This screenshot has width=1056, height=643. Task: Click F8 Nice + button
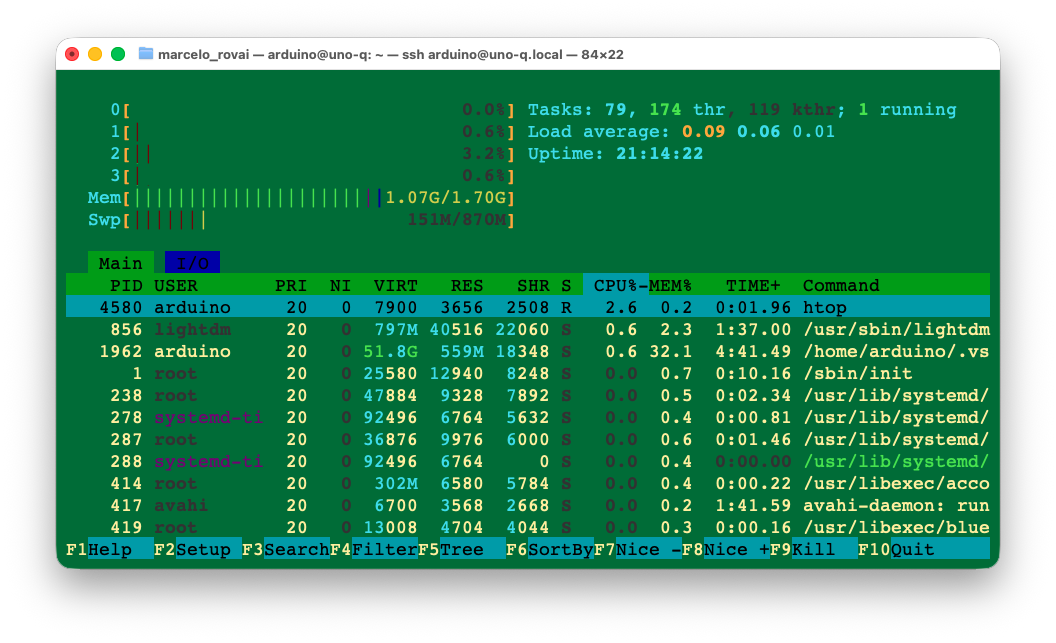pos(725,549)
